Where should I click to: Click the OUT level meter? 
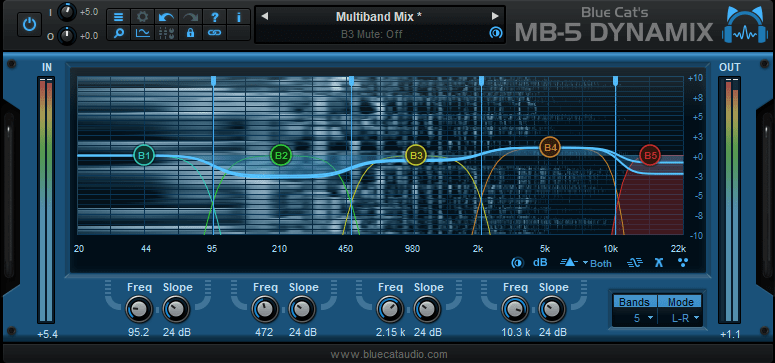[730, 201]
